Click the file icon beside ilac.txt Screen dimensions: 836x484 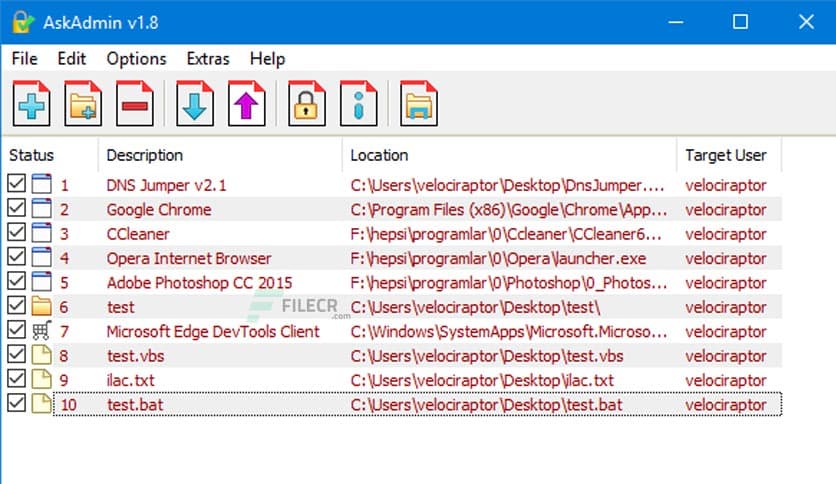tap(42, 380)
